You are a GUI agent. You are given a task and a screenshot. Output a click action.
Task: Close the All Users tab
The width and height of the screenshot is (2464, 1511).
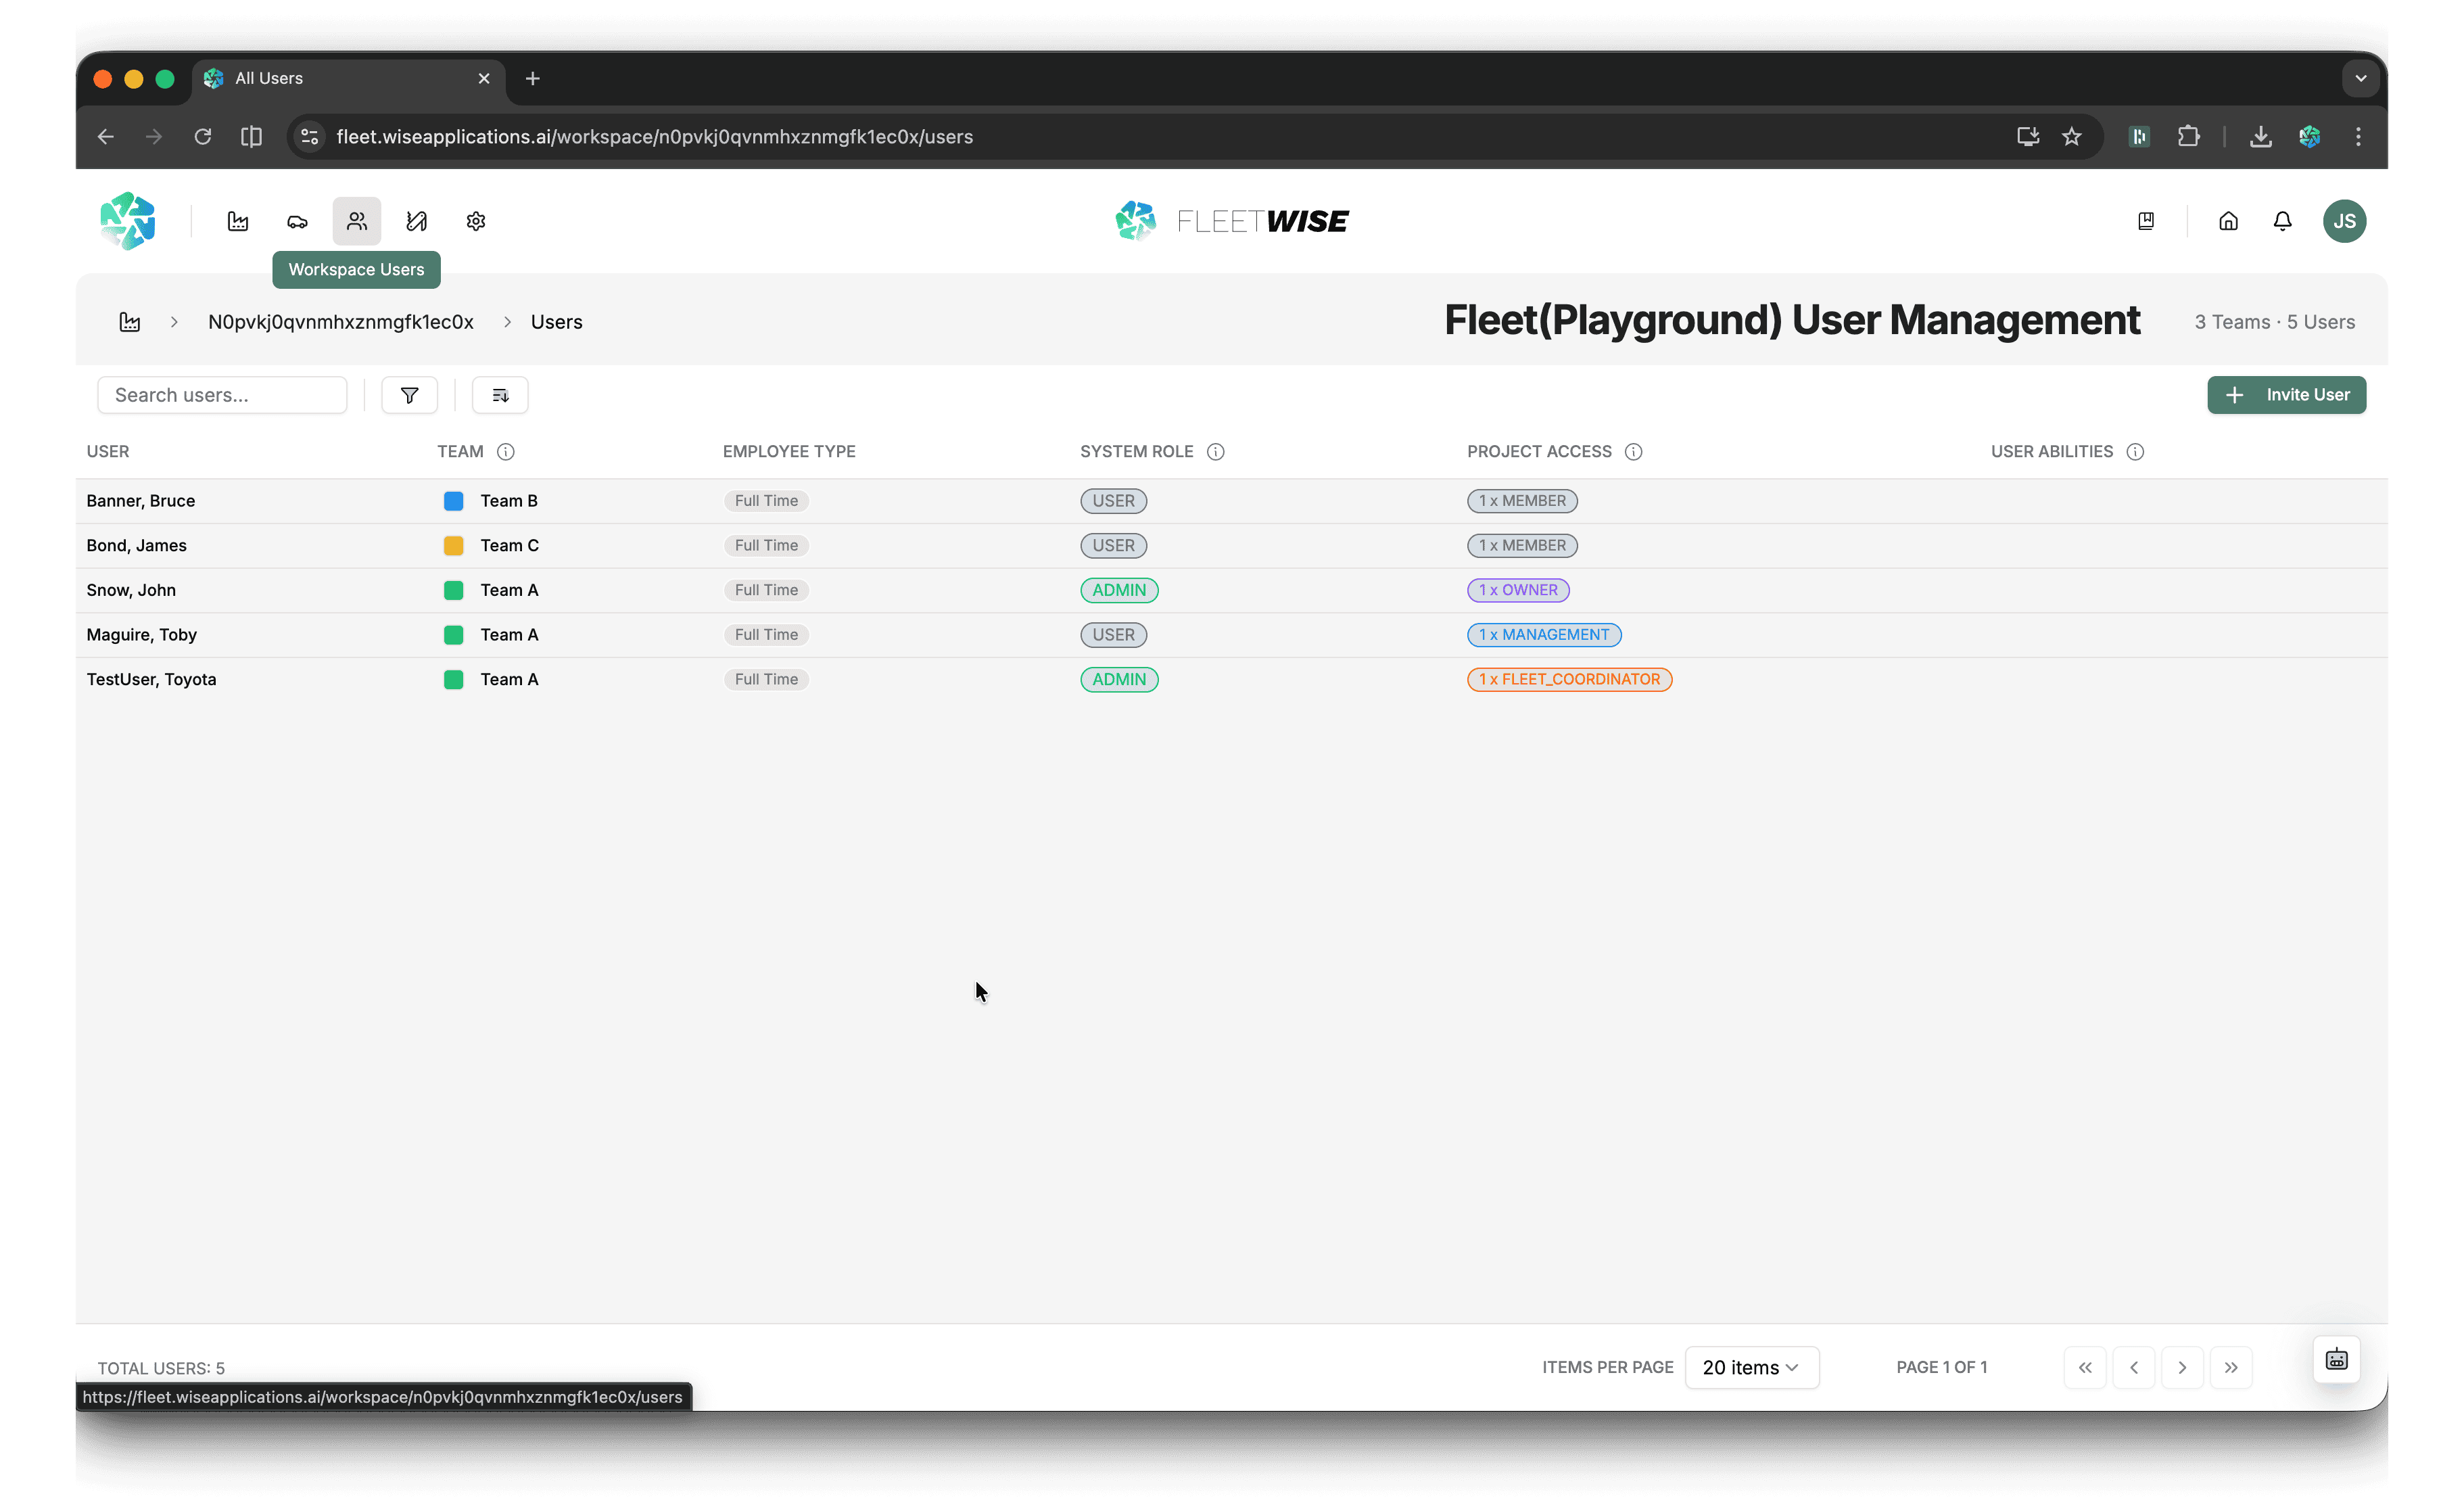(x=484, y=78)
